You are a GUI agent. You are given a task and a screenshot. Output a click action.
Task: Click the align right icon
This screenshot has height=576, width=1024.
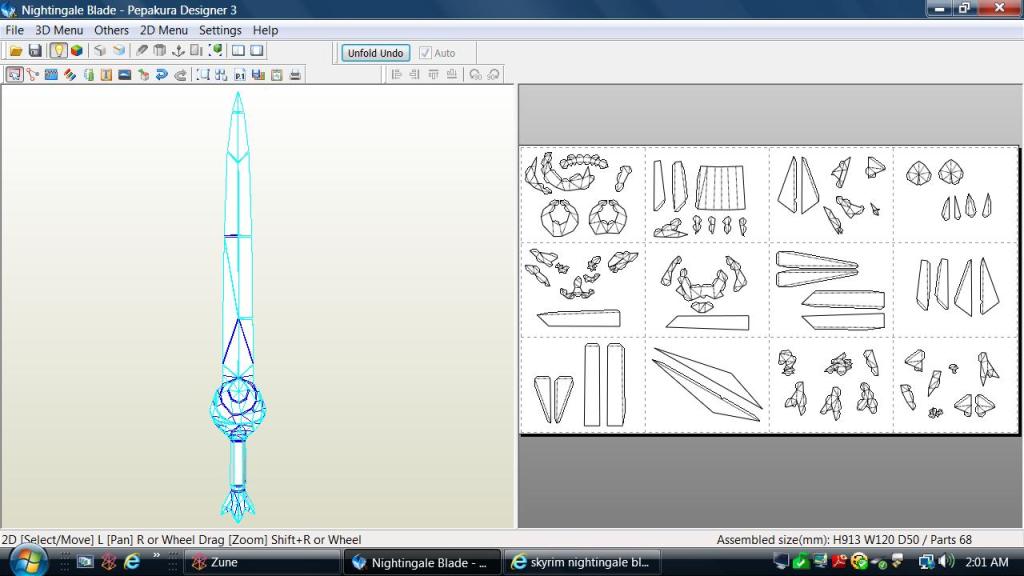414,75
